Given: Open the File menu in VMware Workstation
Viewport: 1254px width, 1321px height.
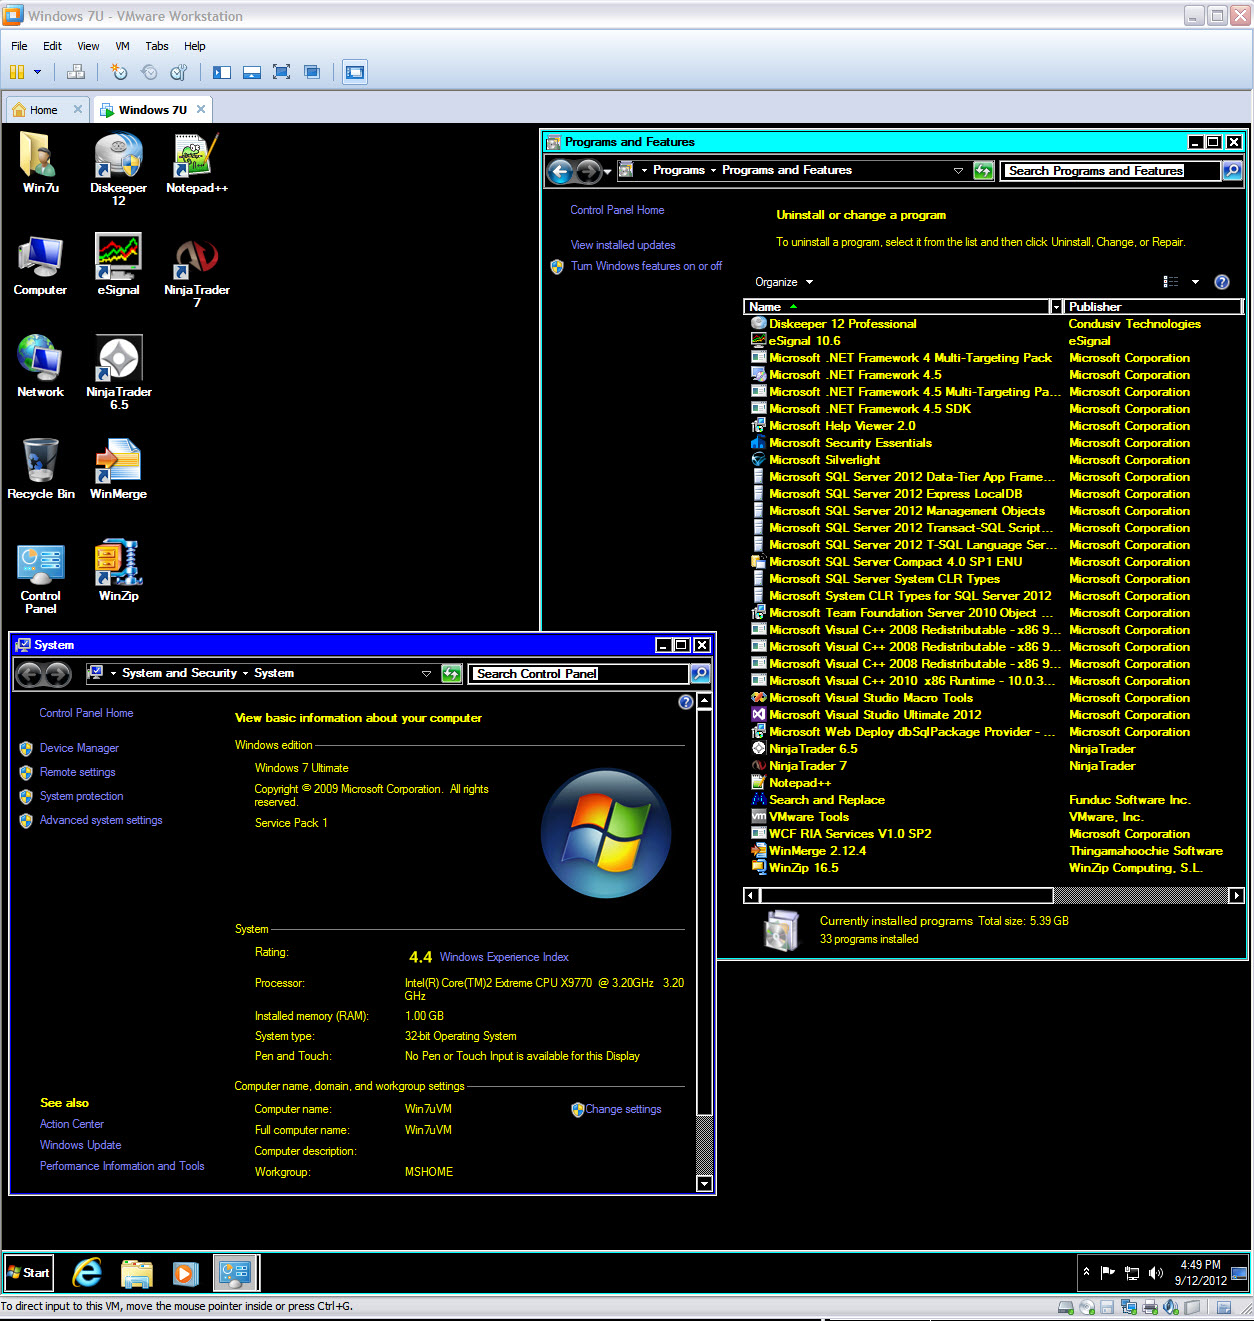Looking at the screenshot, I should point(19,46).
